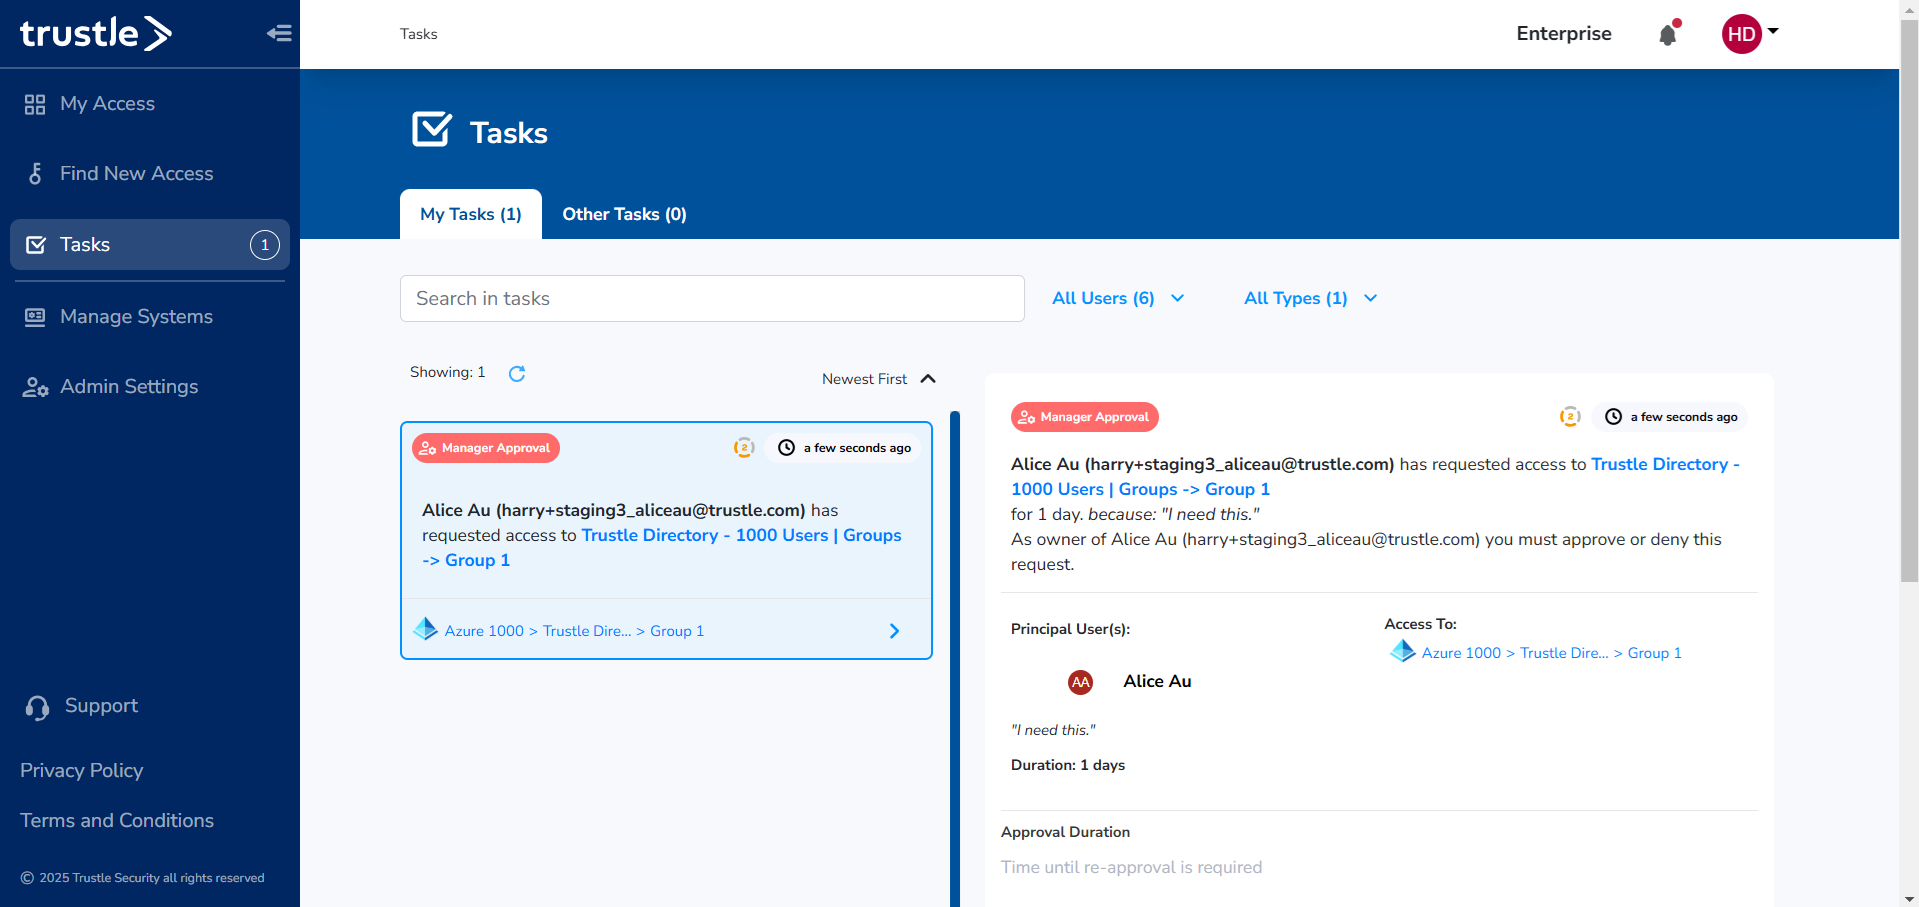
Task: Click the Support headset icon
Action: click(37, 708)
